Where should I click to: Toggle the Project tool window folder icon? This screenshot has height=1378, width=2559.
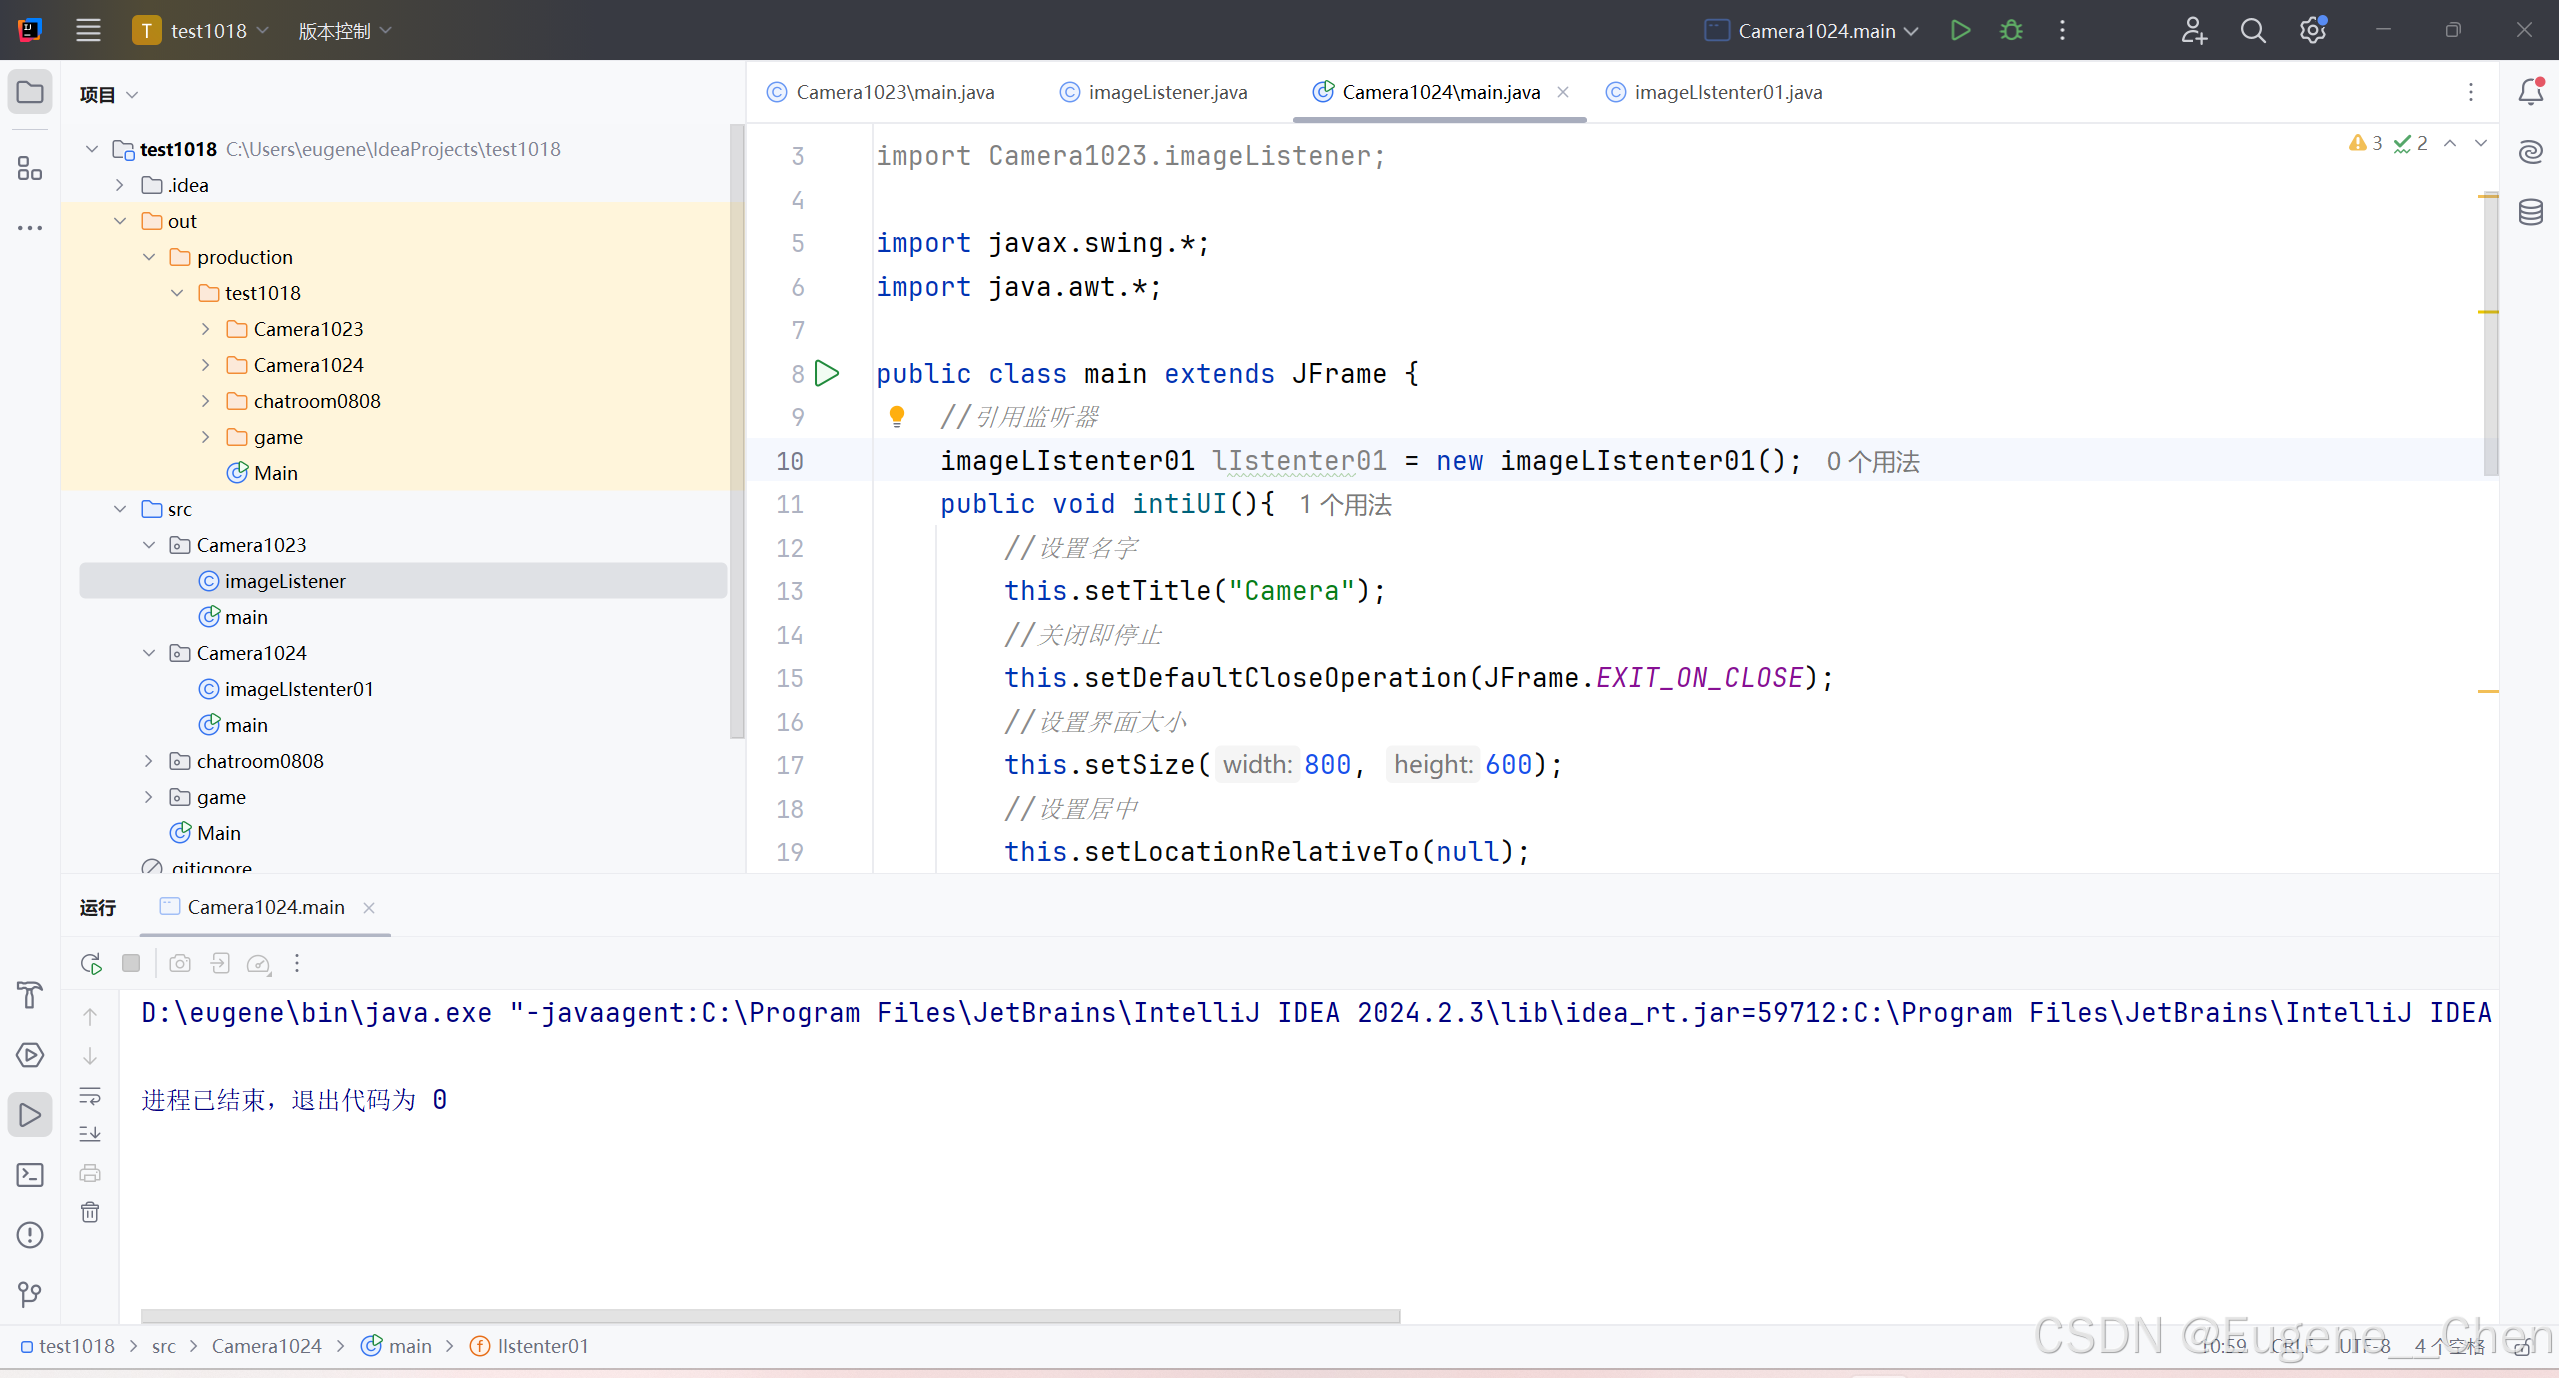pyautogui.click(x=30, y=92)
